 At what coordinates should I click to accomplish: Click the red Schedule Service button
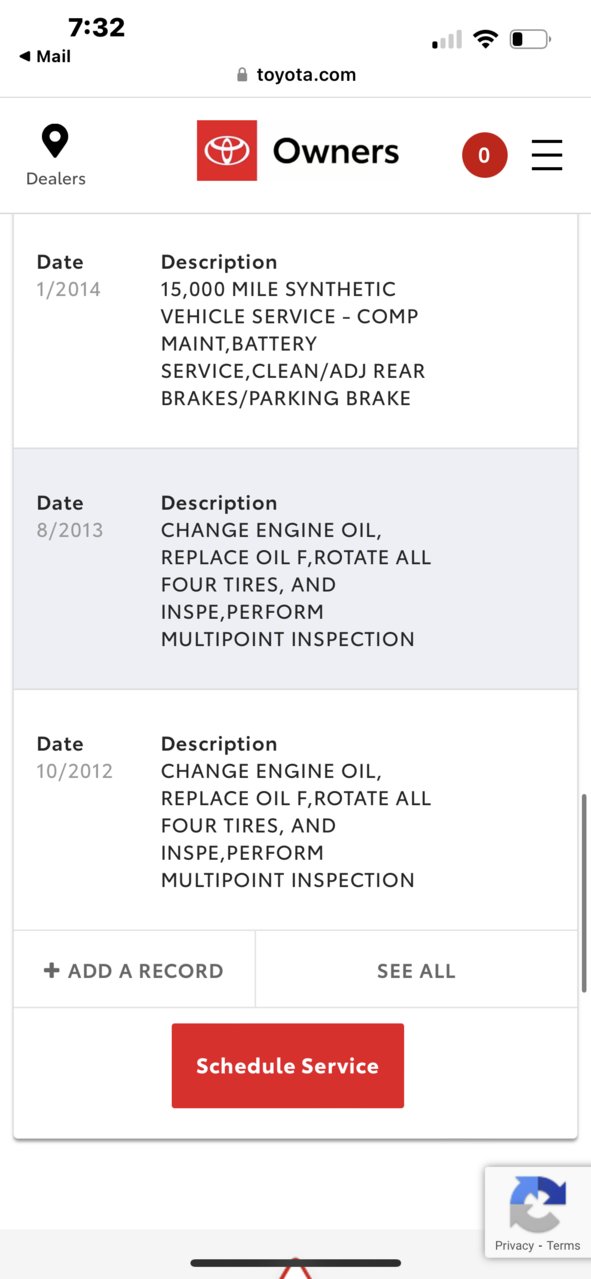pos(288,1066)
